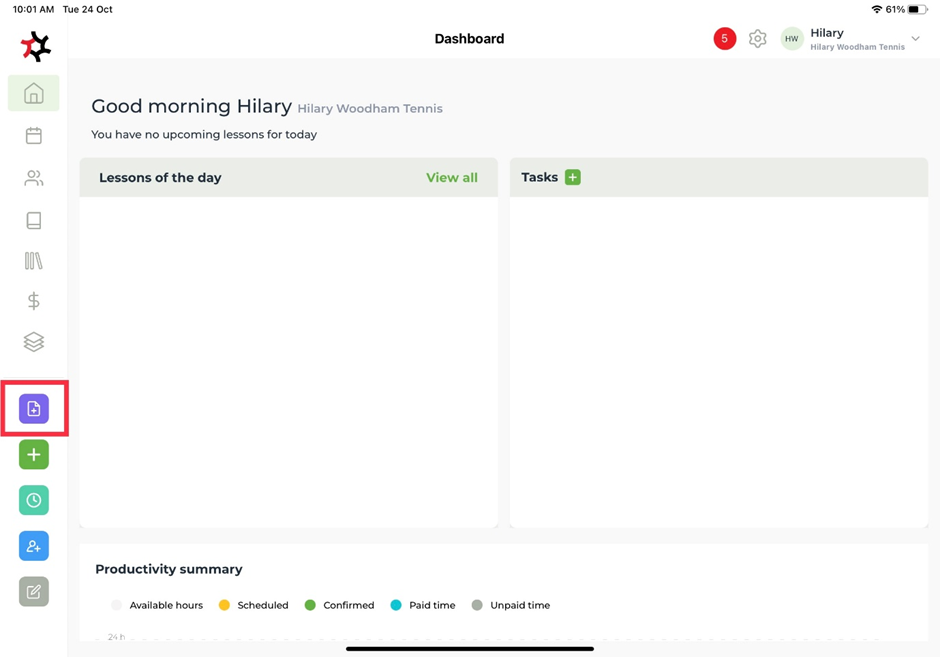Open the Calendar from the sidebar
Viewport: 940px width, 657px height.
pos(34,136)
